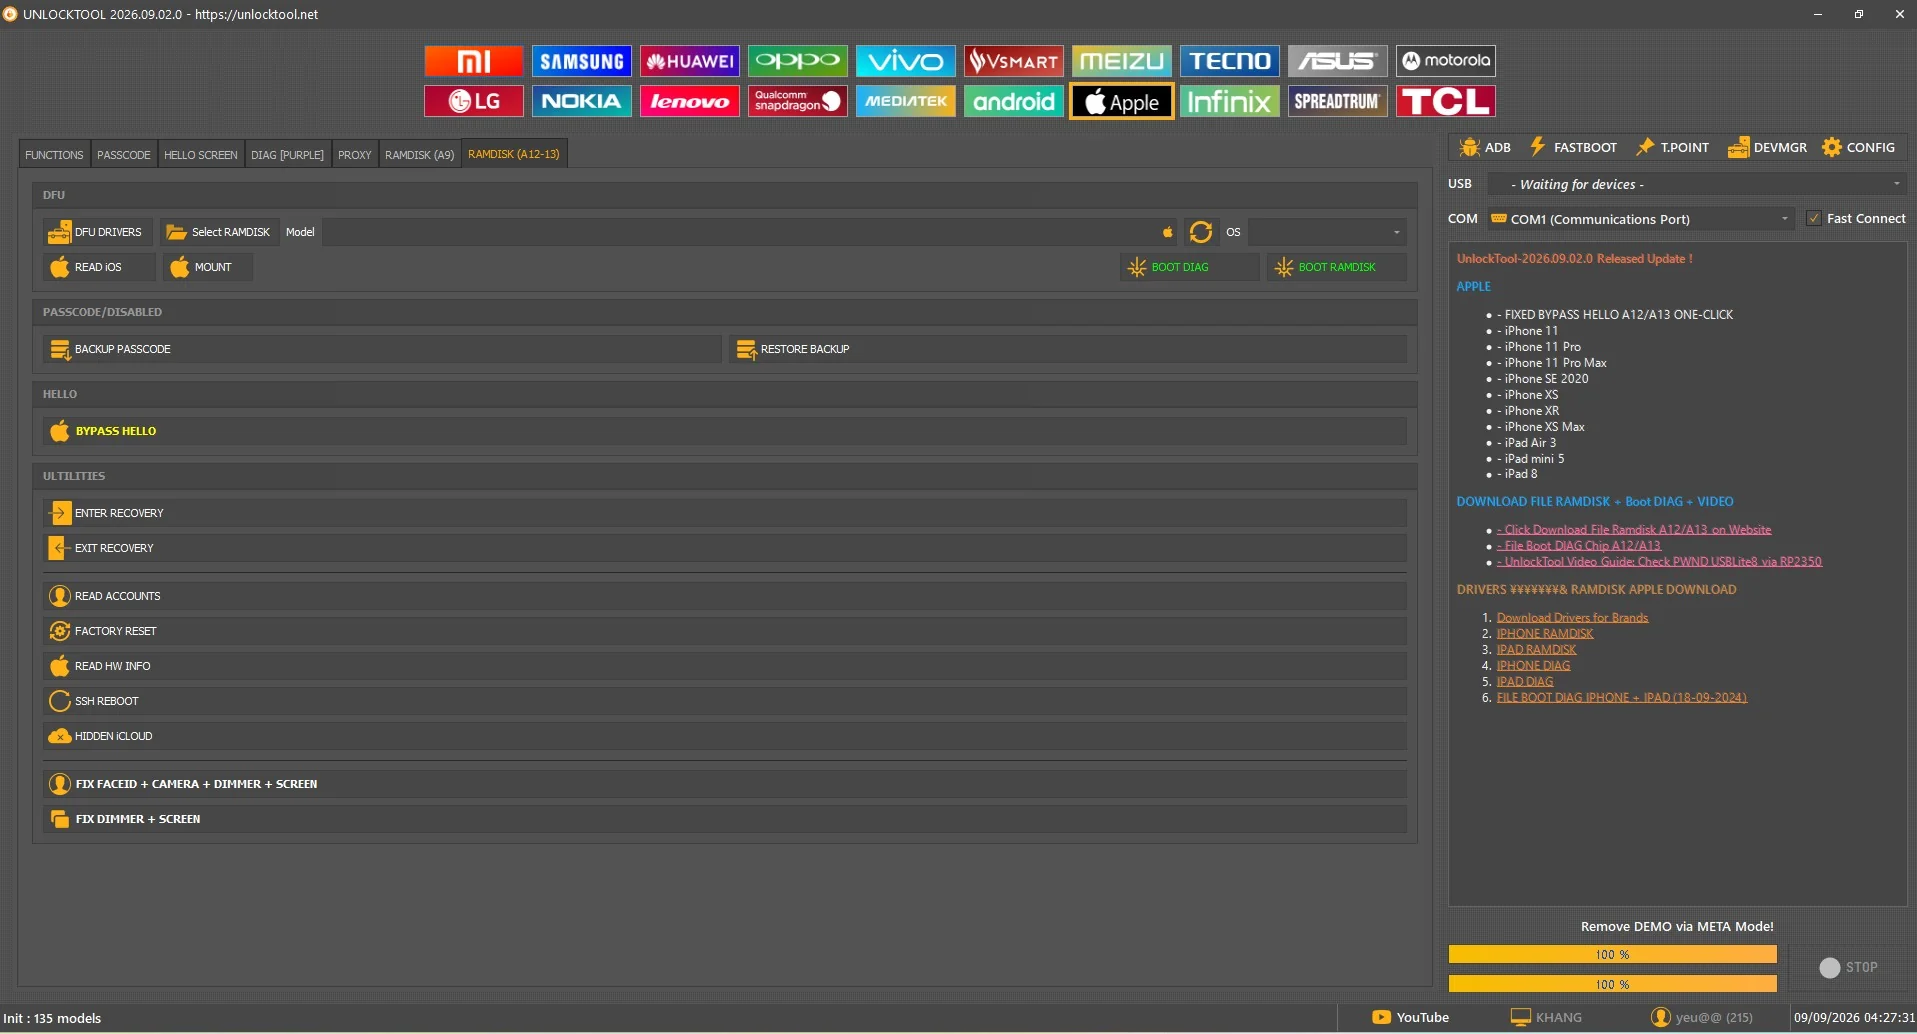Select the TCL brand logo
Screen dimensions: 1917x1034
tap(1445, 101)
